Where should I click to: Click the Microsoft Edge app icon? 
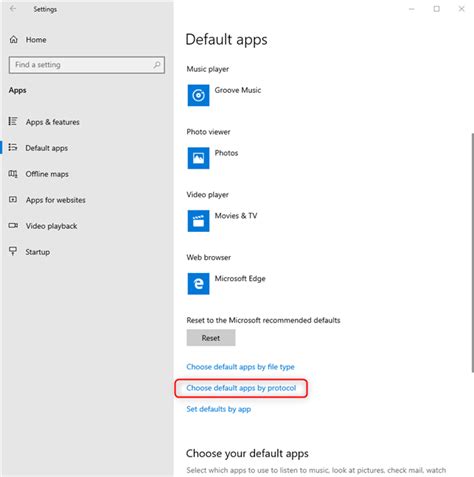[x=198, y=284]
